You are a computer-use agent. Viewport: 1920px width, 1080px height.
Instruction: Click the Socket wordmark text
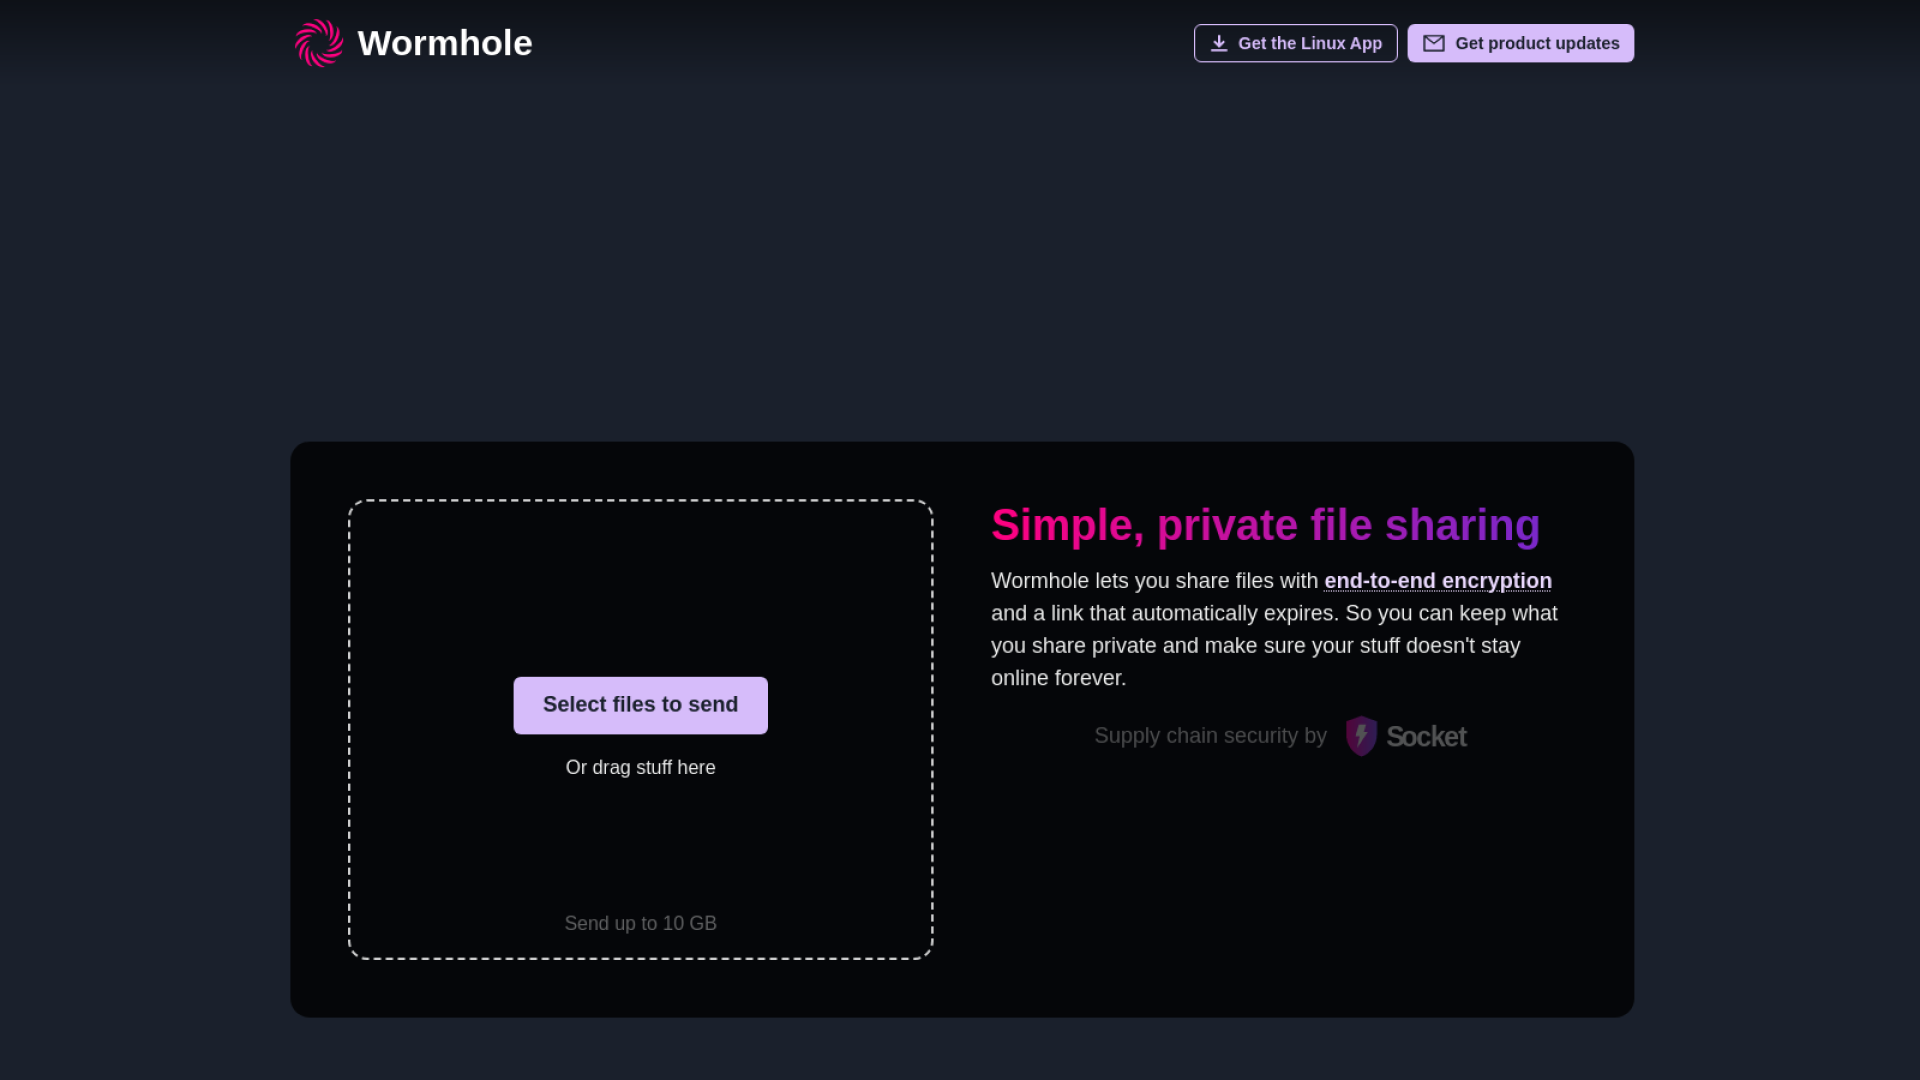(x=1426, y=737)
